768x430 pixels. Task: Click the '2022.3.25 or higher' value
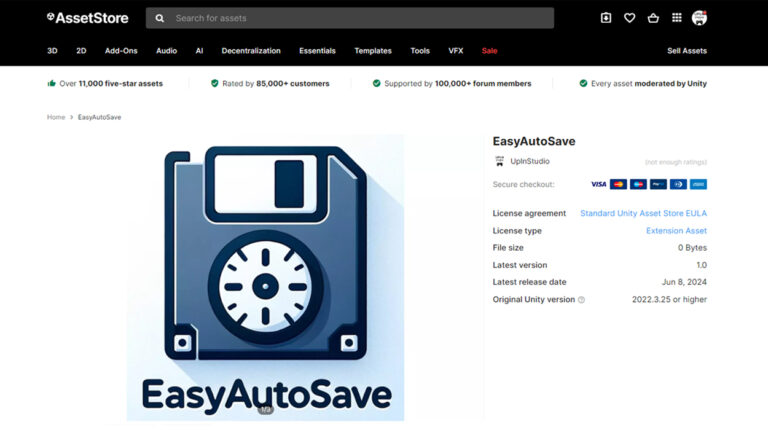pyautogui.click(x=669, y=299)
